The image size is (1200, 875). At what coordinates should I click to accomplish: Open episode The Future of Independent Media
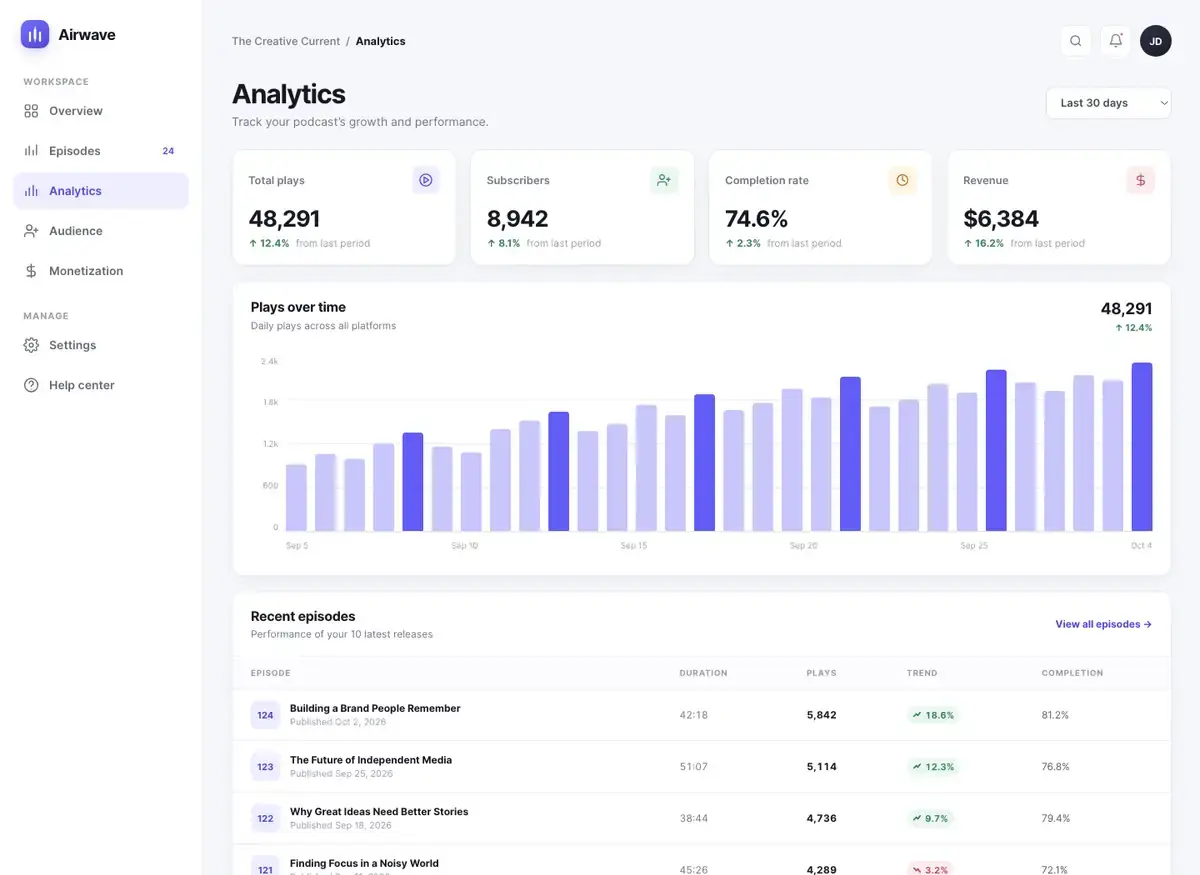pos(371,760)
